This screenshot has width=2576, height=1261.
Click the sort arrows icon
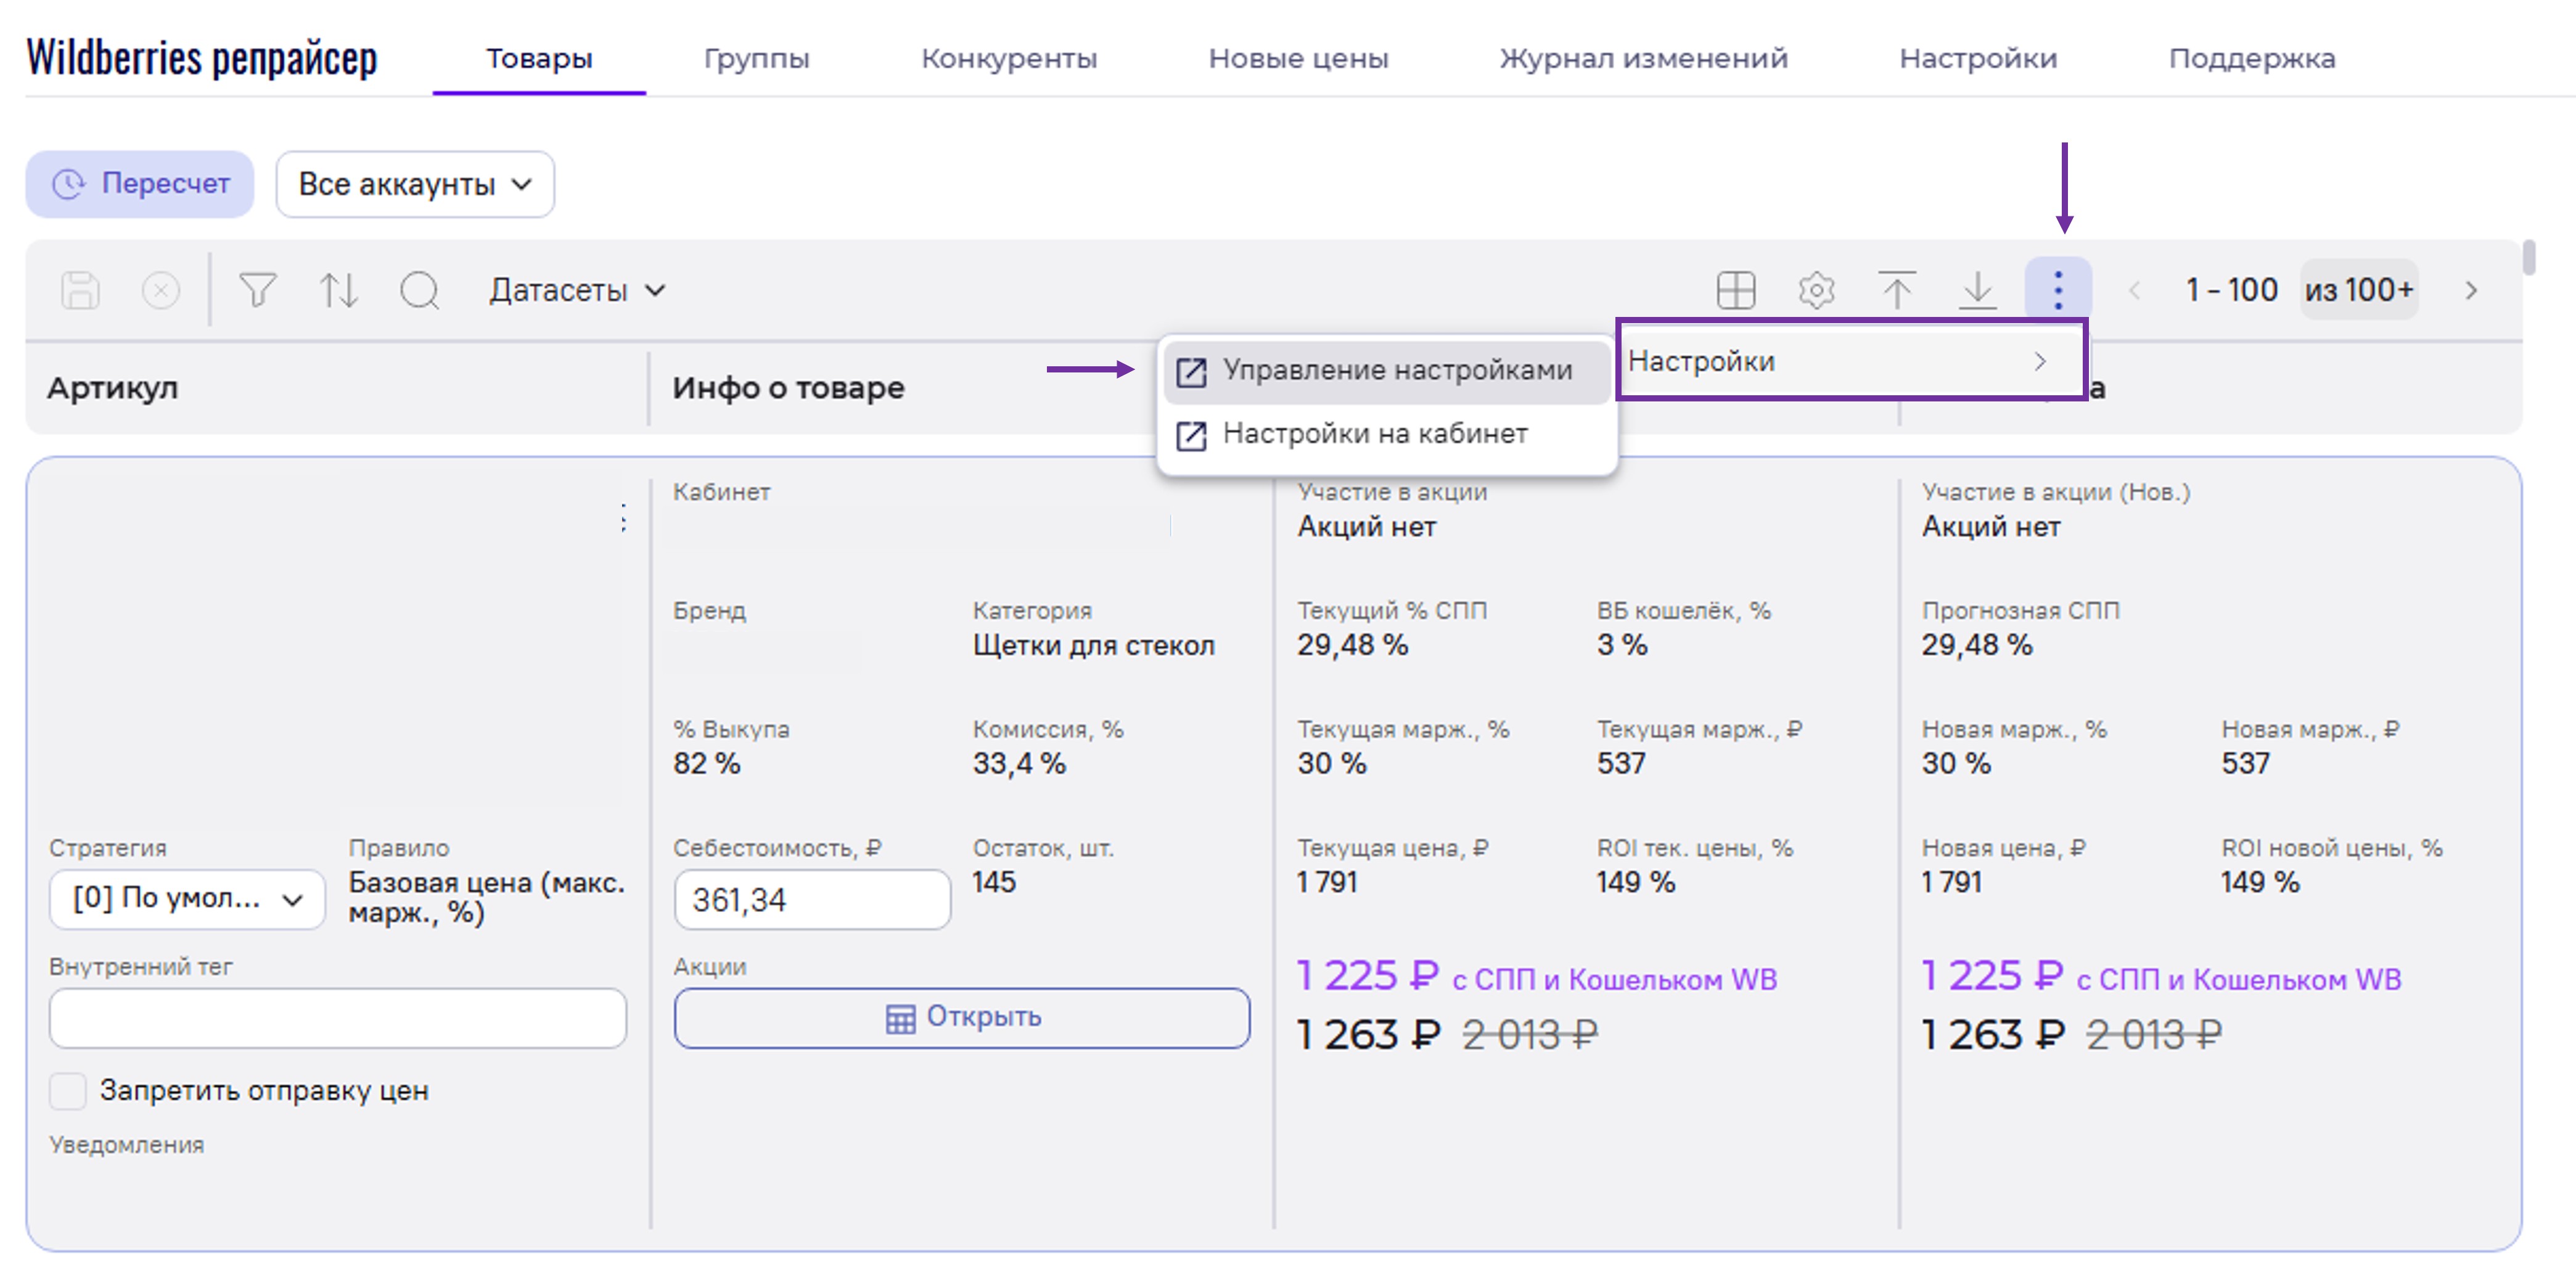coord(338,291)
